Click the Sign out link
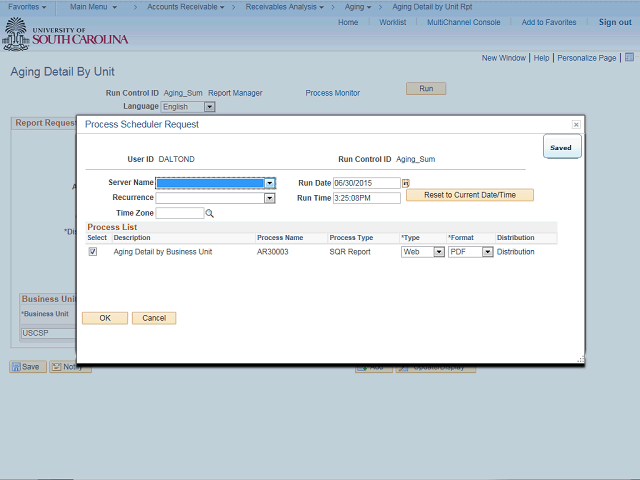640x480 pixels. [614, 22]
